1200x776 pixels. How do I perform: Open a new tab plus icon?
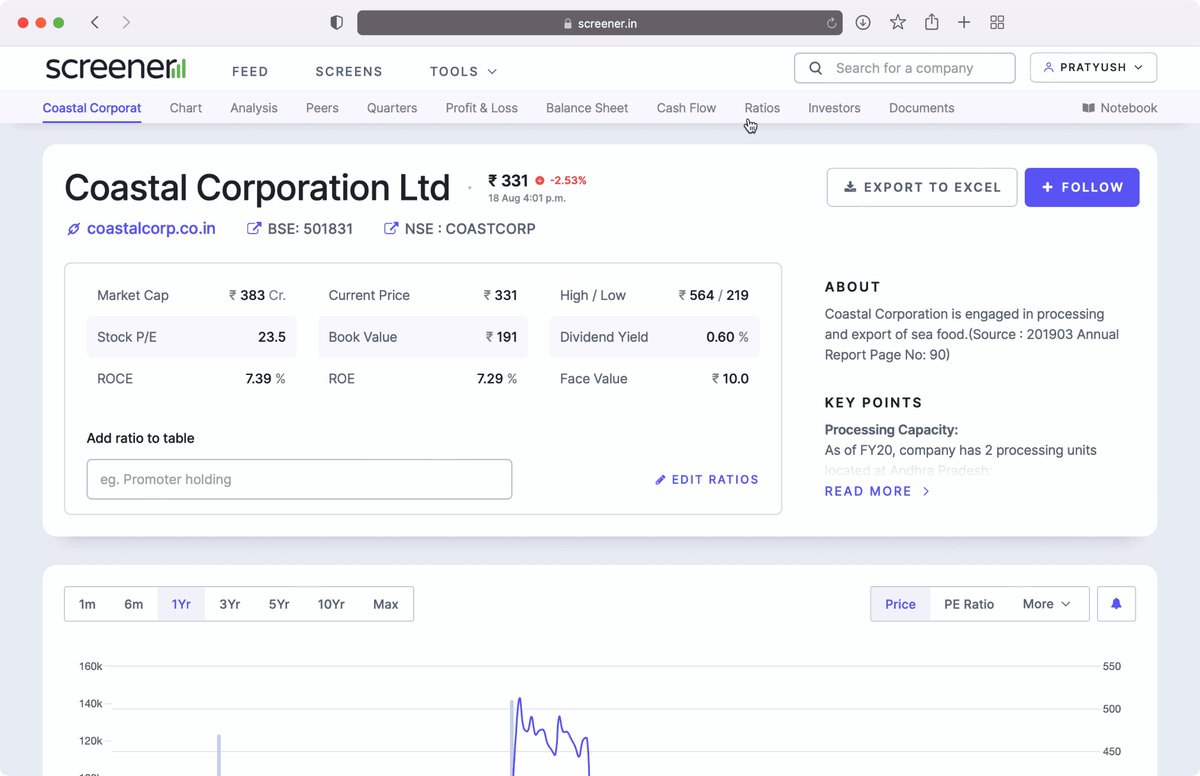coord(964,22)
